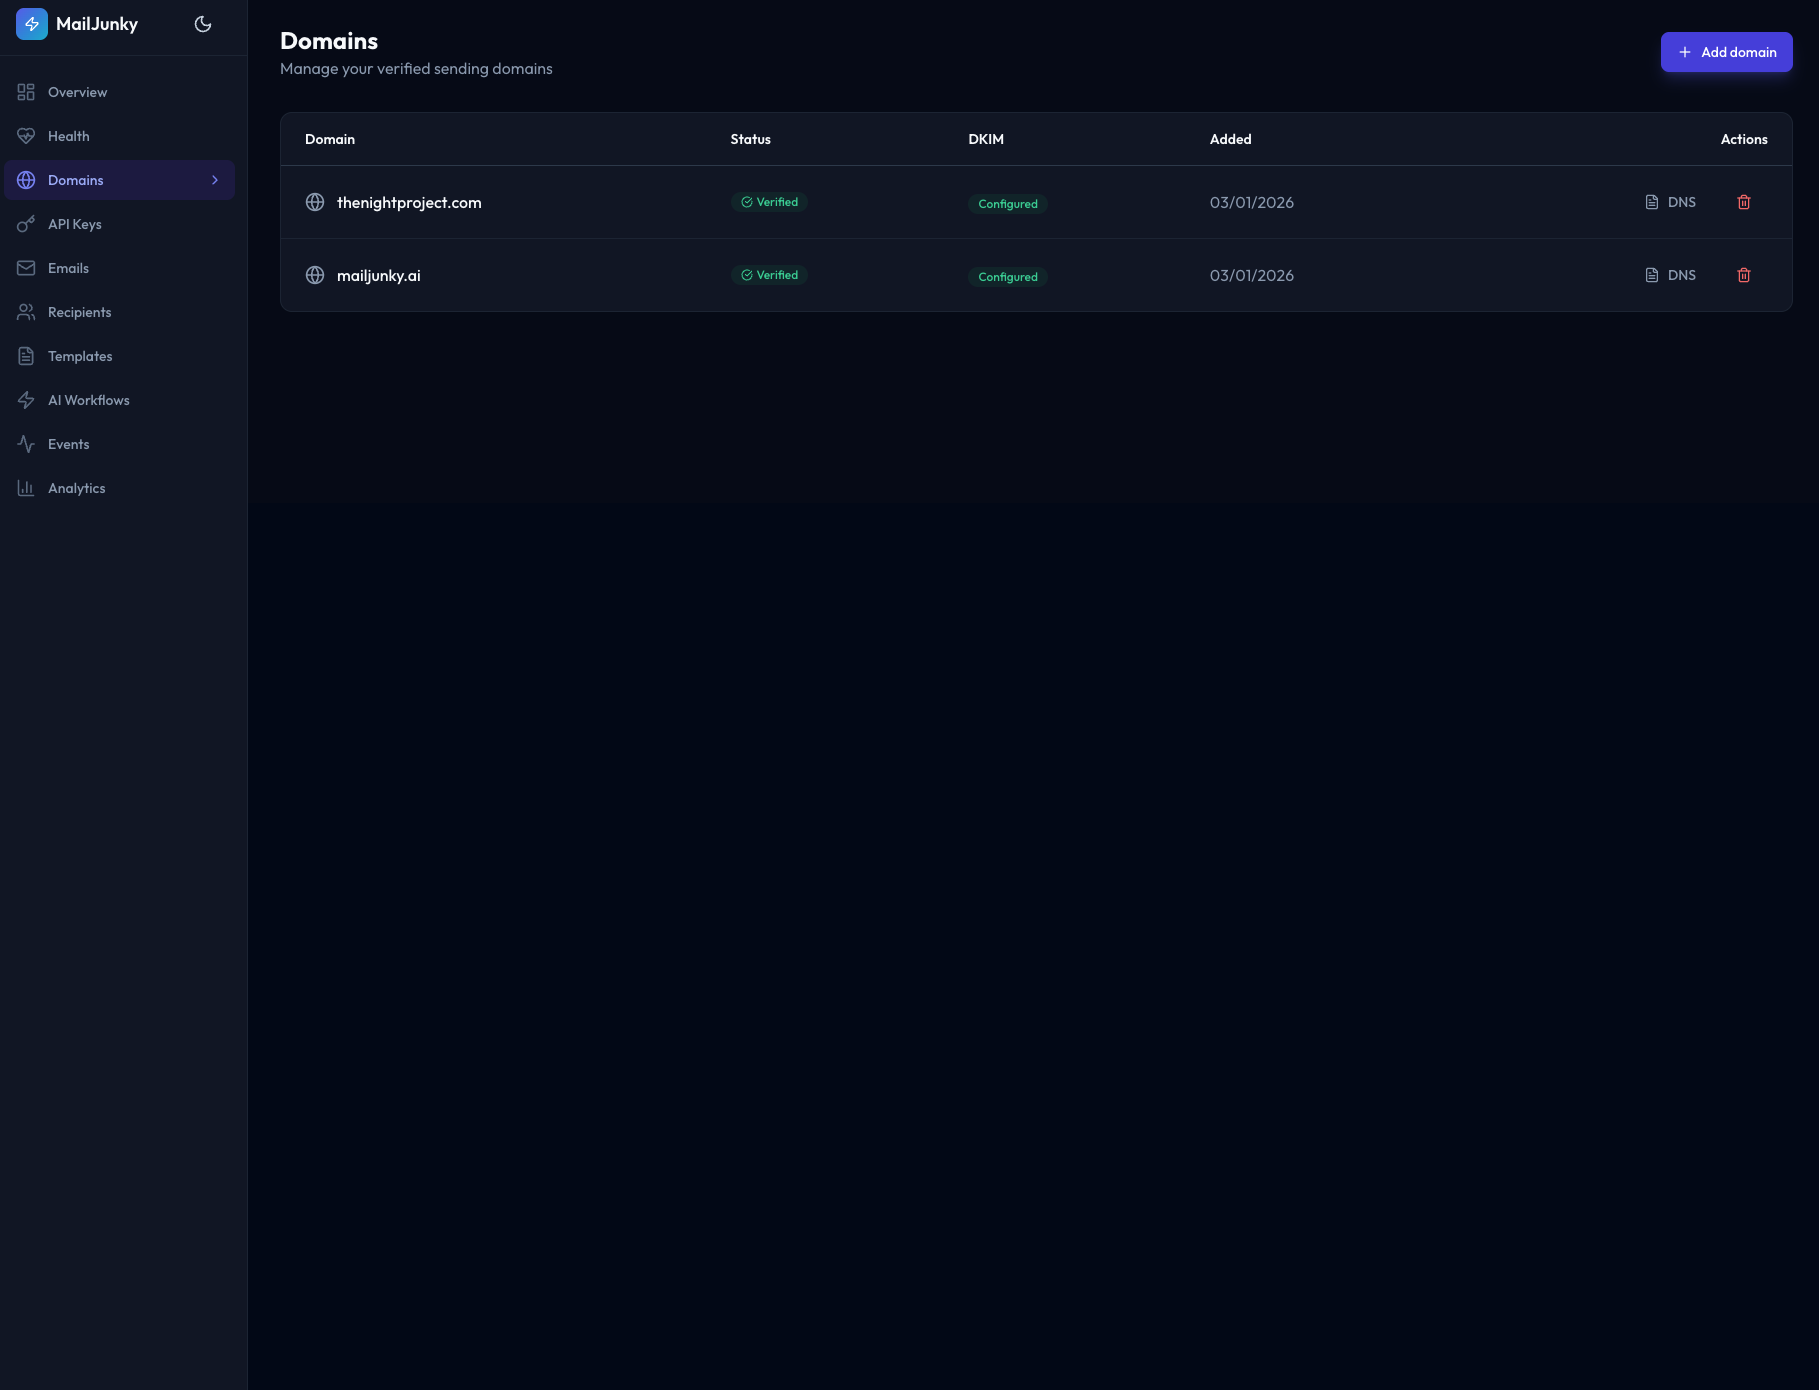Click the MailJunky lightning logo

pyautogui.click(x=31, y=23)
